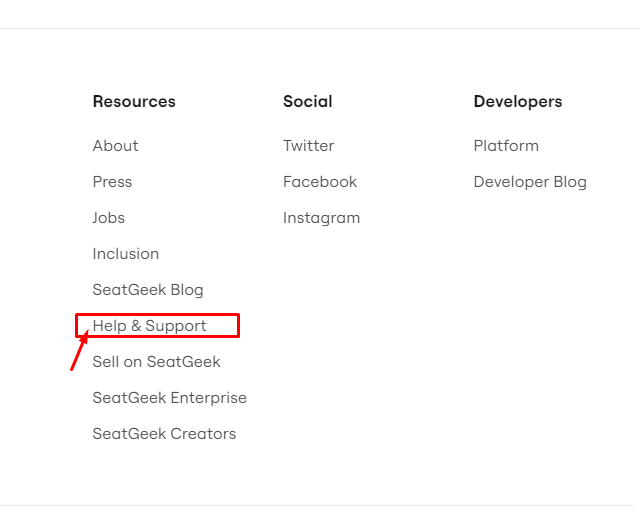The height and width of the screenshot is (512, 640).
Task: Open the Jobs page link
Action: tap(109, 218)
